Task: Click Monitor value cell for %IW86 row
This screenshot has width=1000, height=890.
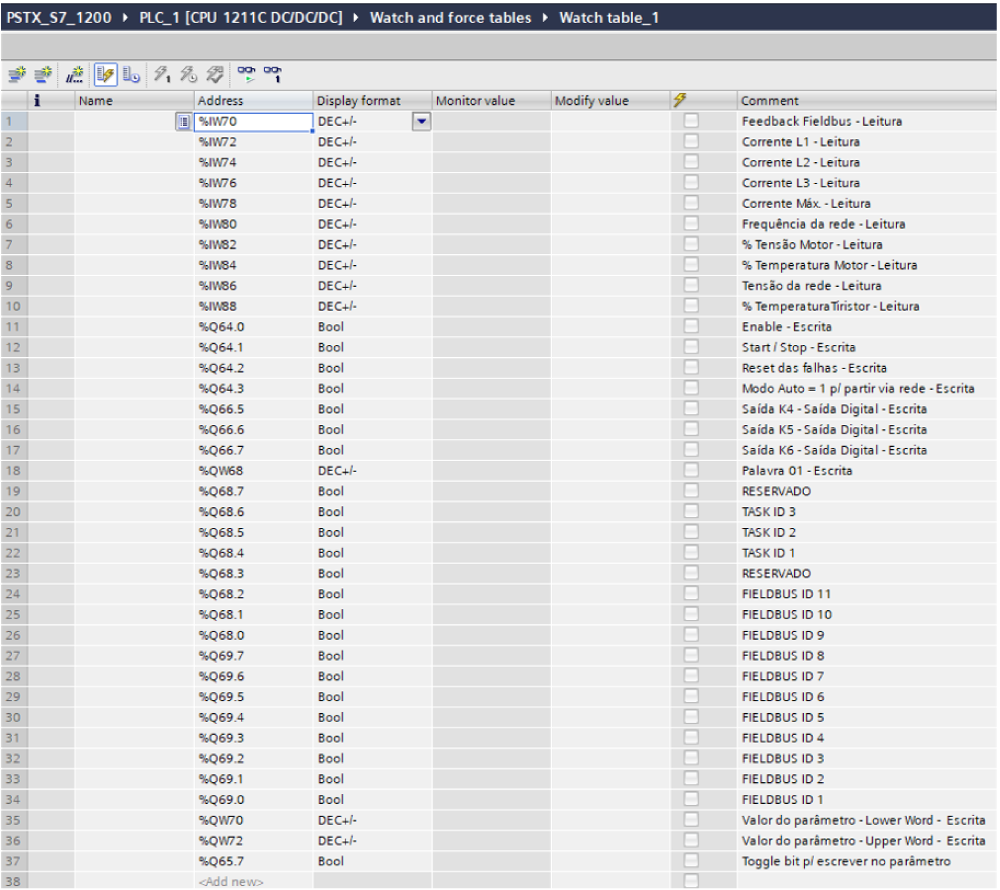Action: pos(492,286)
